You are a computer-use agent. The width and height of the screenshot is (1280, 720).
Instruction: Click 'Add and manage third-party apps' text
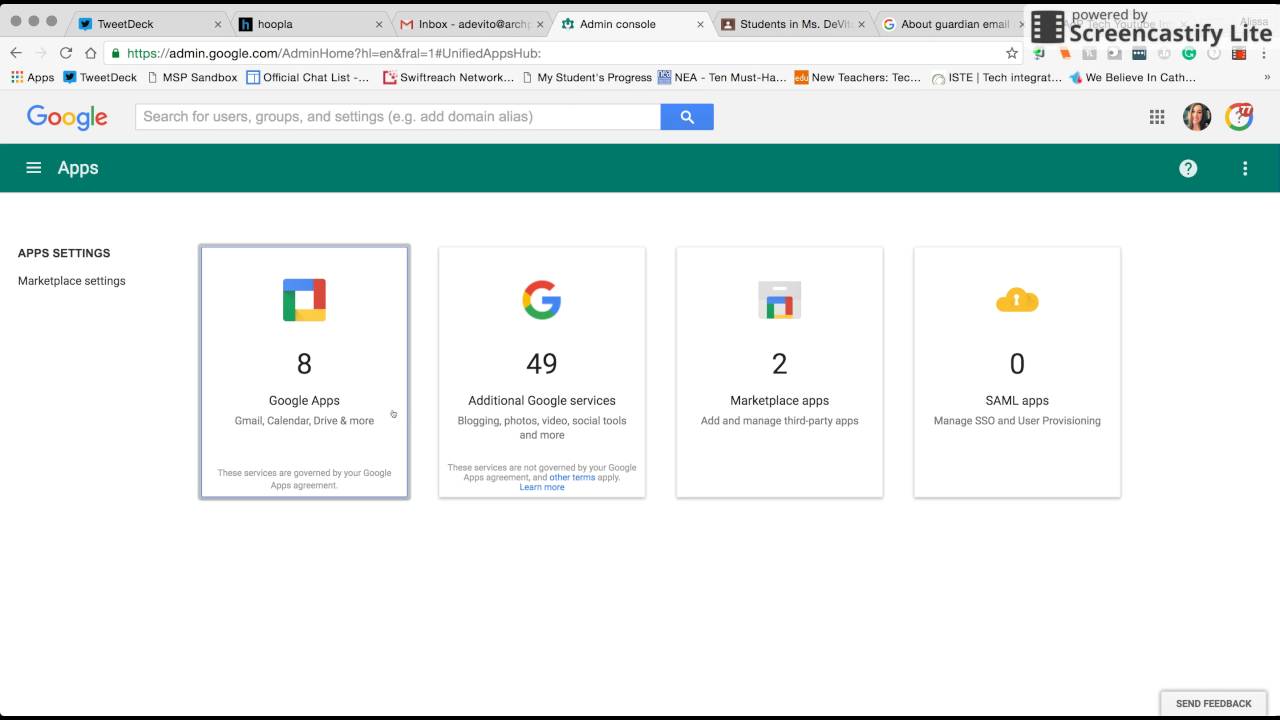pos(780,421)
